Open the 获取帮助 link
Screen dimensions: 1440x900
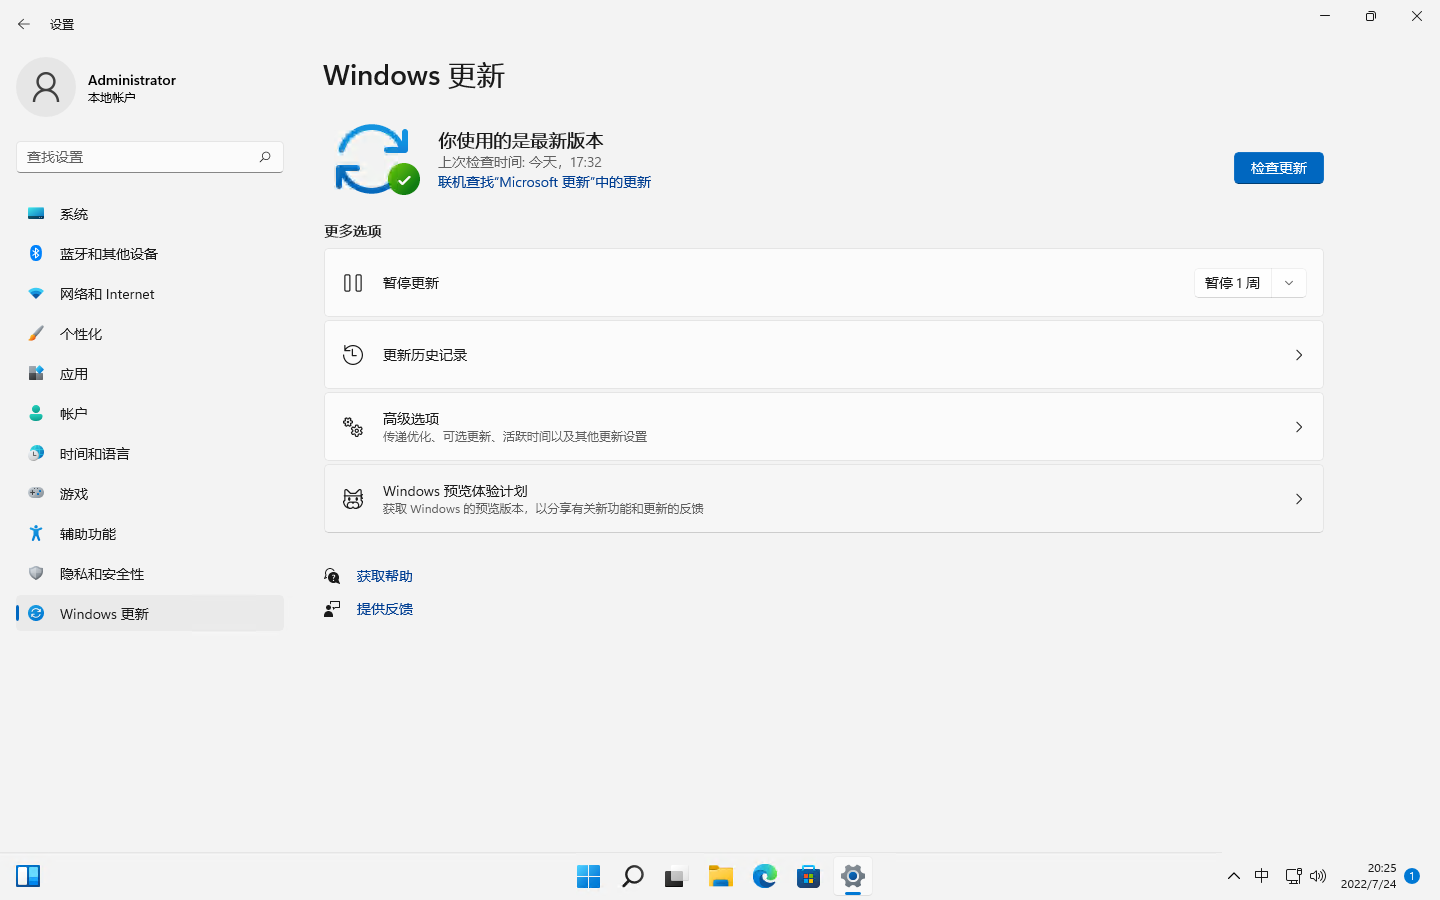[385, 576]
